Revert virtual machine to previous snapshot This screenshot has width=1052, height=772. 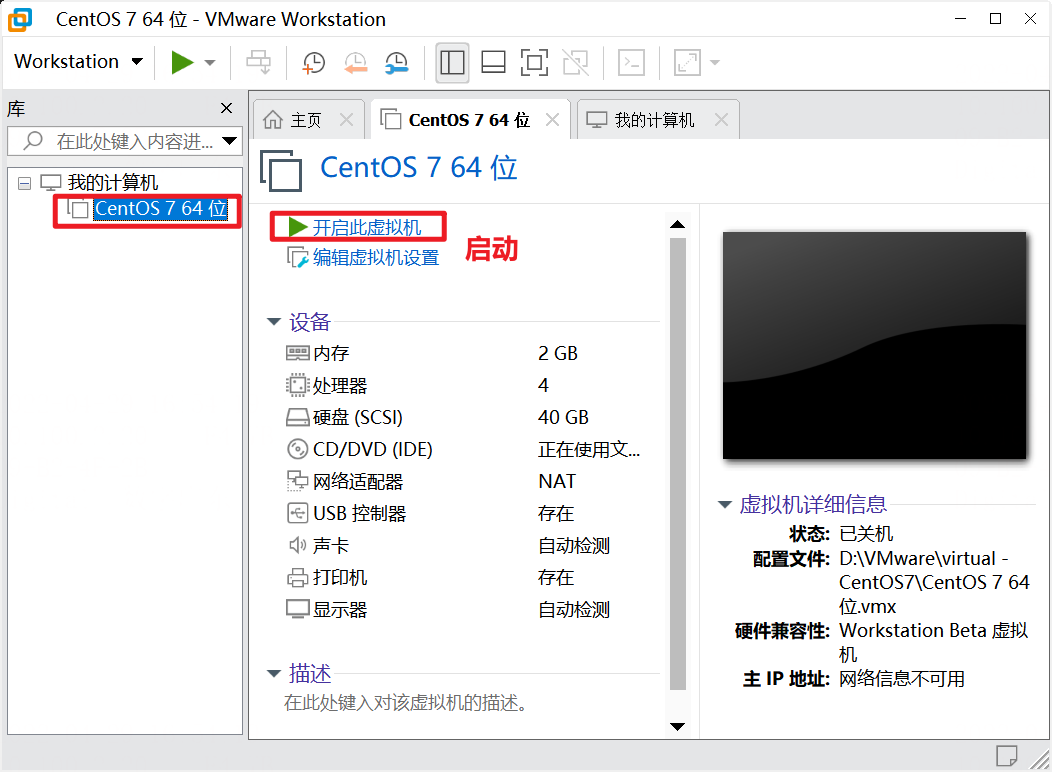356,62
